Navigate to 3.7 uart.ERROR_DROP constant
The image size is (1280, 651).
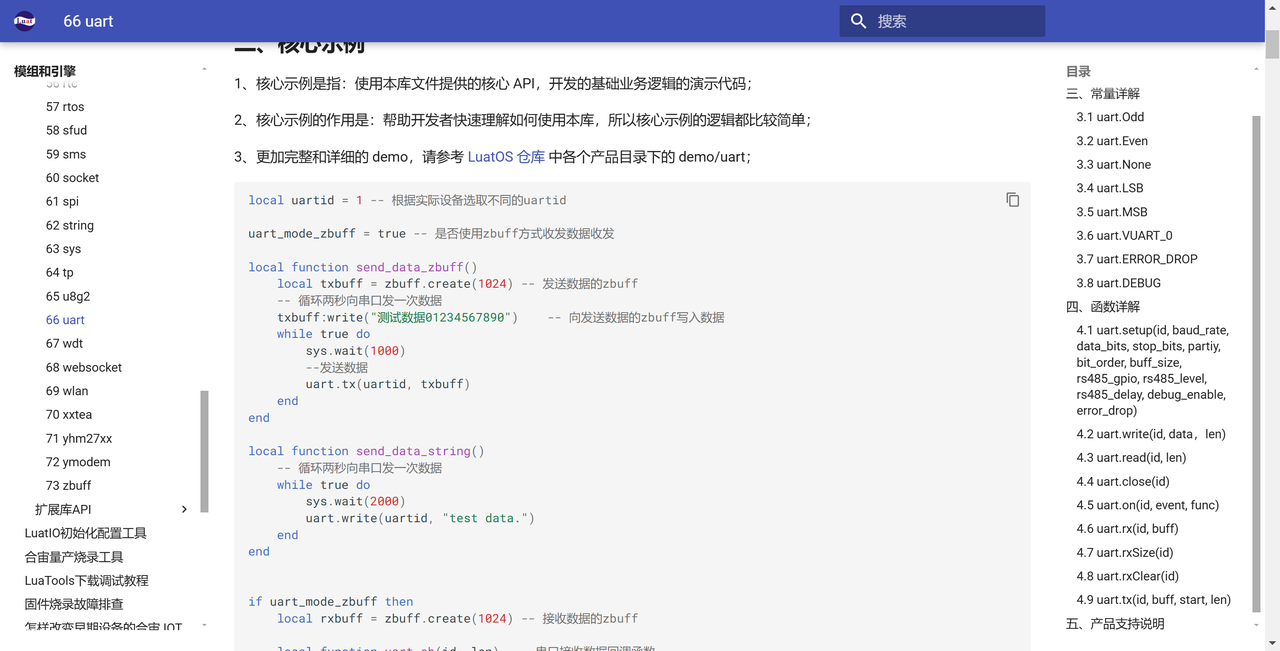[x=1136, y=259]
